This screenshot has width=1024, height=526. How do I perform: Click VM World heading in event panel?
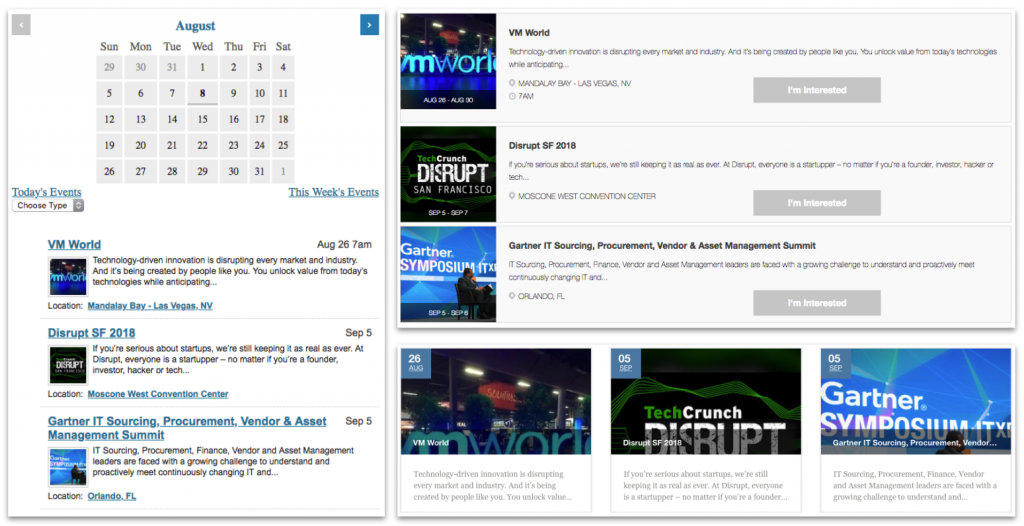(x=529, y=32)
